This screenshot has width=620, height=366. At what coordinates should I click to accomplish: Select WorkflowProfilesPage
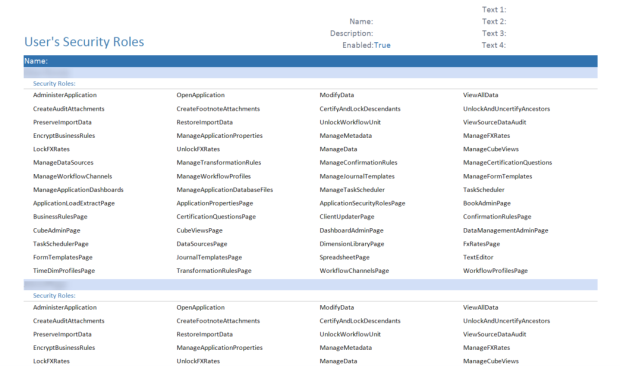495,271
